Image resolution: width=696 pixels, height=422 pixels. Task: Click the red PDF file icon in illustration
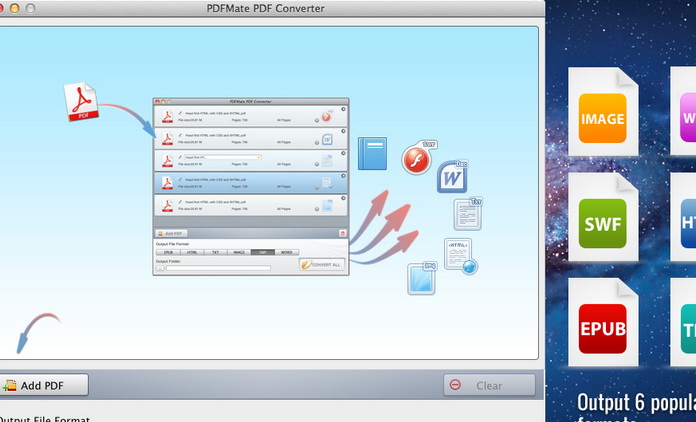coord(81,102)
